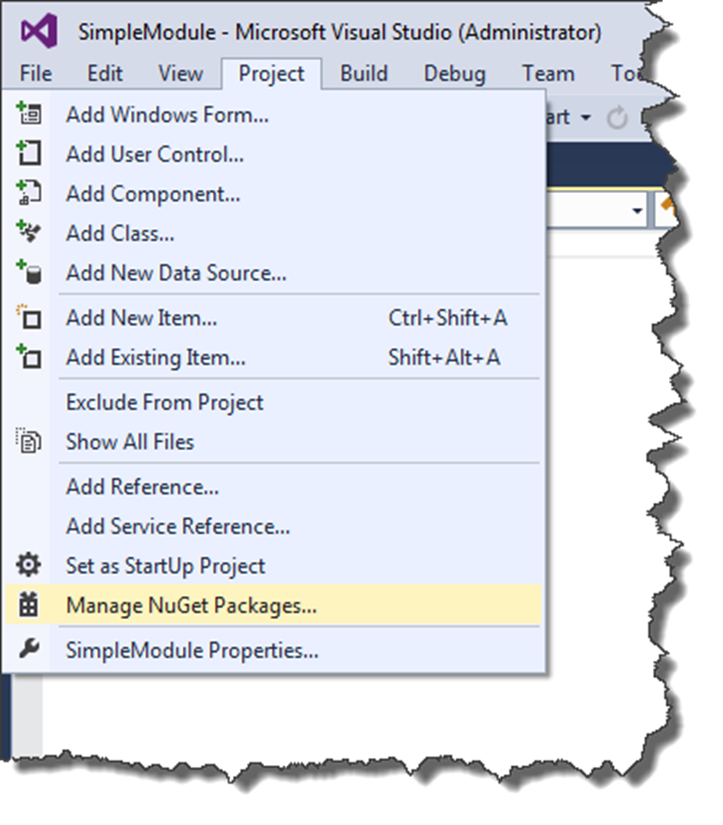Select Add Service Reference... entry

click(x=178, y=526)
